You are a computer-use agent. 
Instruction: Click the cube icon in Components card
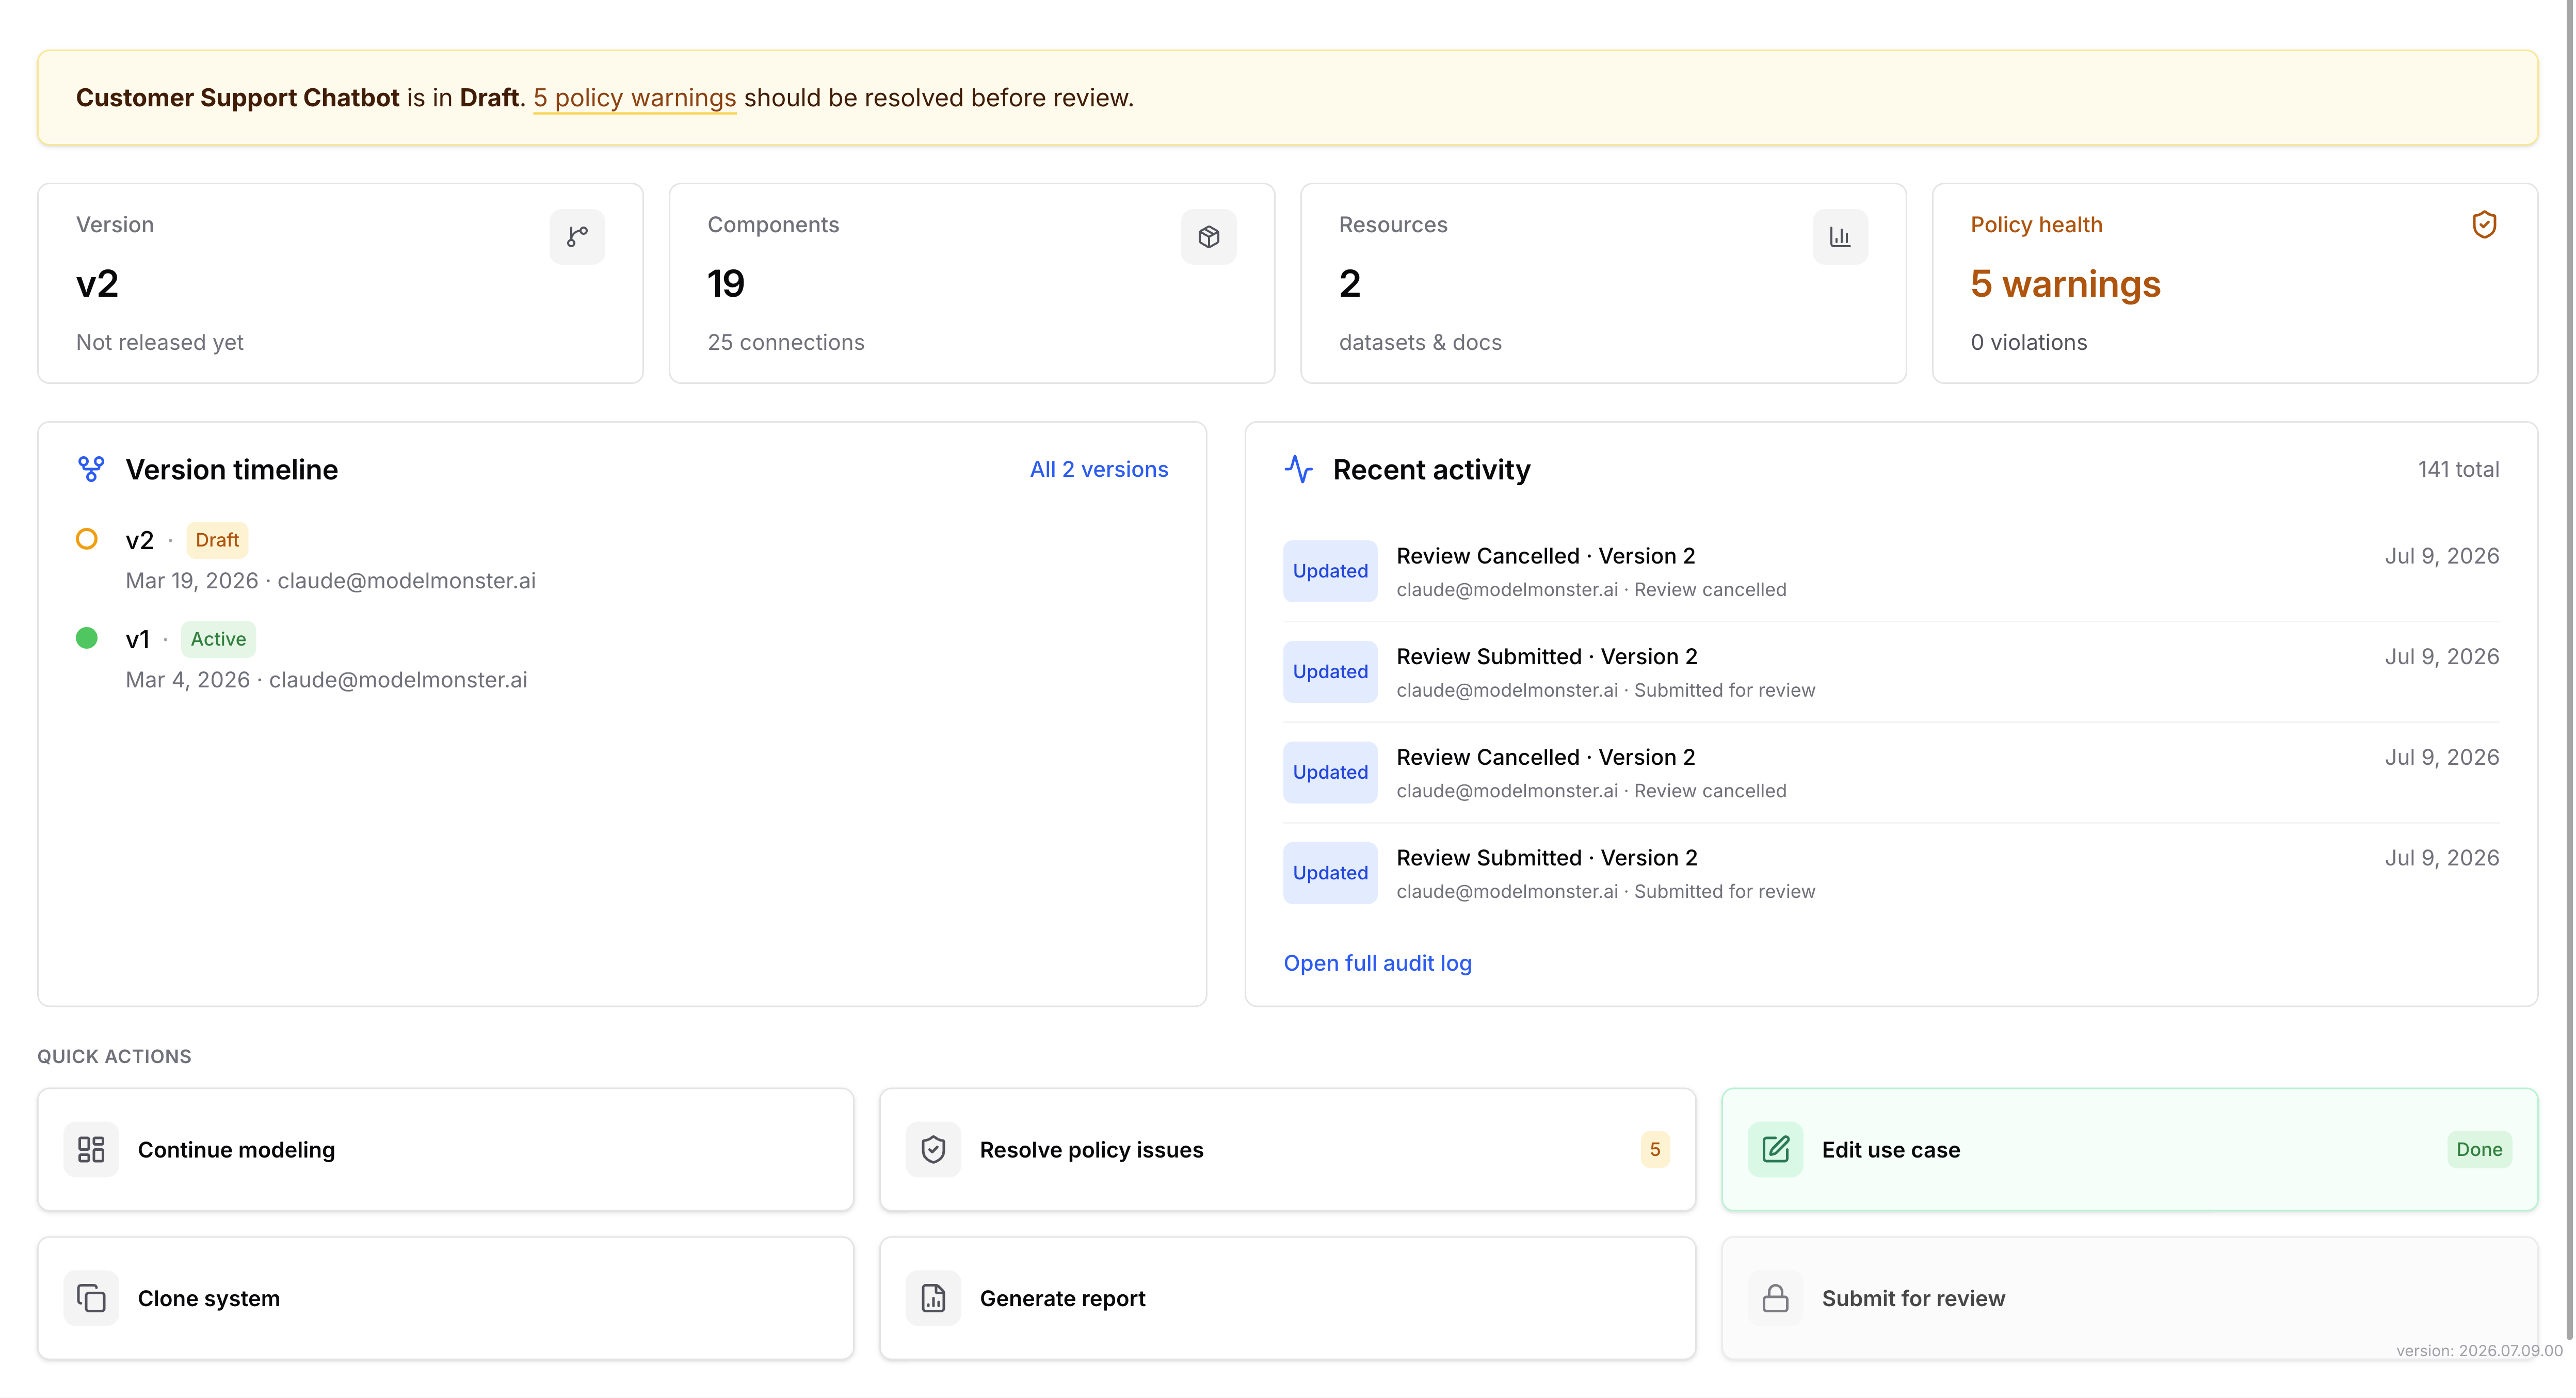pyautogui.click(x=1208, y=237)
